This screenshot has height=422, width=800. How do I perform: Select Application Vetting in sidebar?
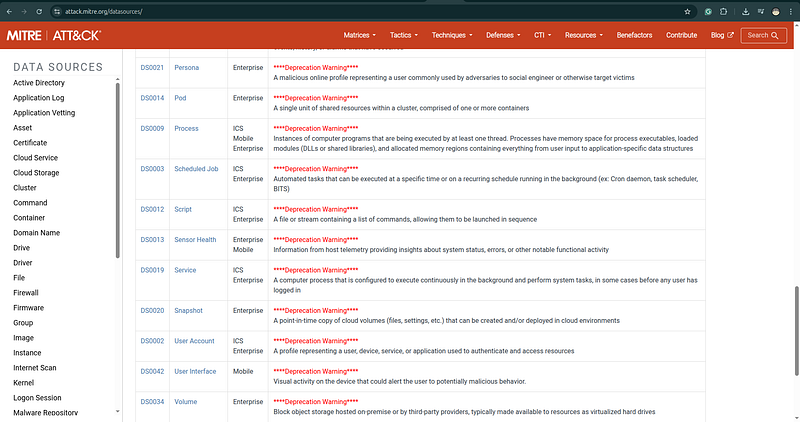tap(44, 113)
